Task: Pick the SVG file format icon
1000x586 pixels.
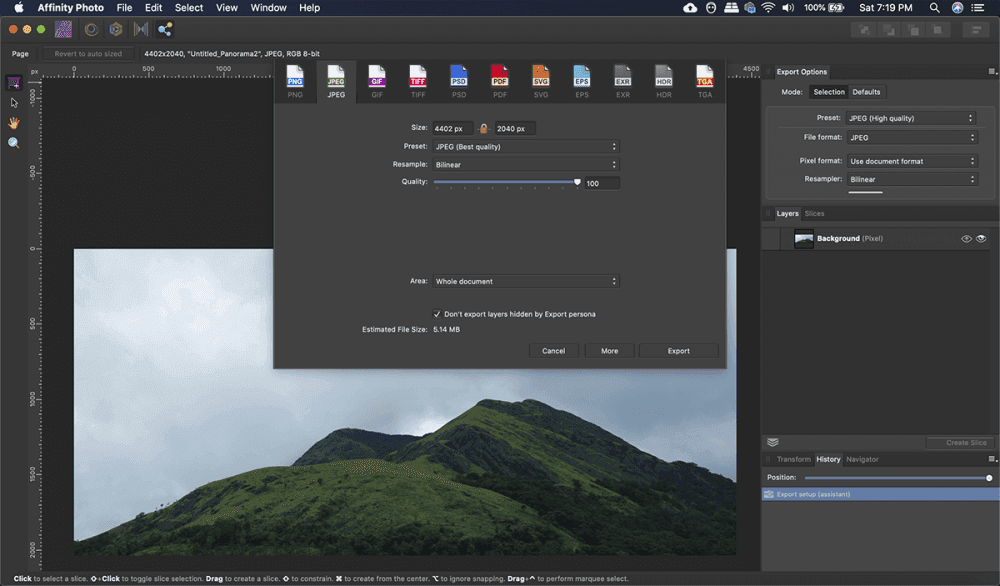Action: pos(541,81)
